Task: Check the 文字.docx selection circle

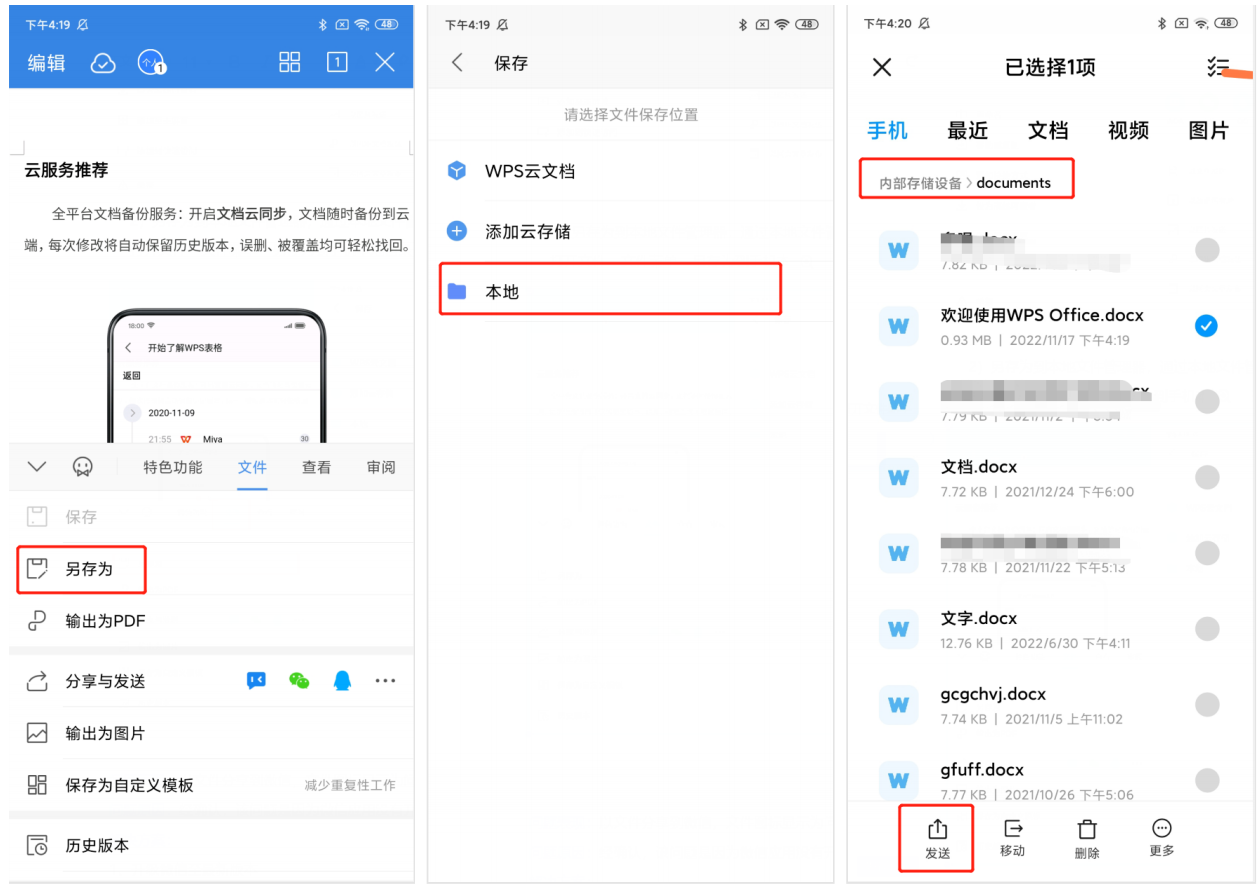Action: pos(1207,629)
